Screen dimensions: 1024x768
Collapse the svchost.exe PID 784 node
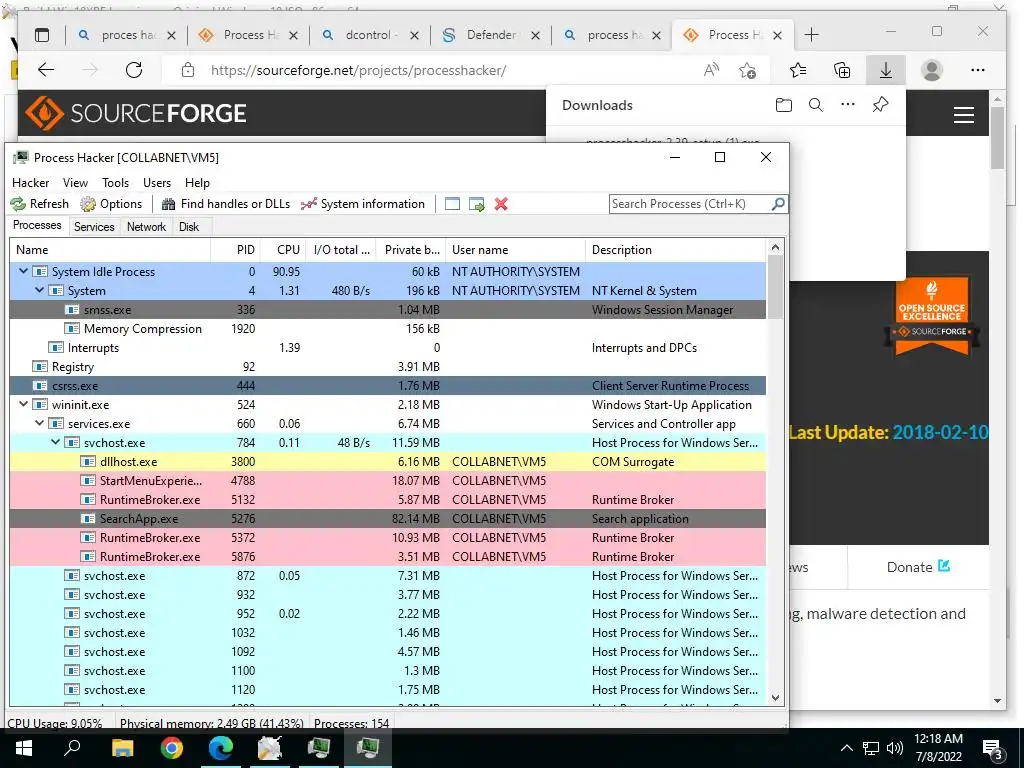point(56,442)
